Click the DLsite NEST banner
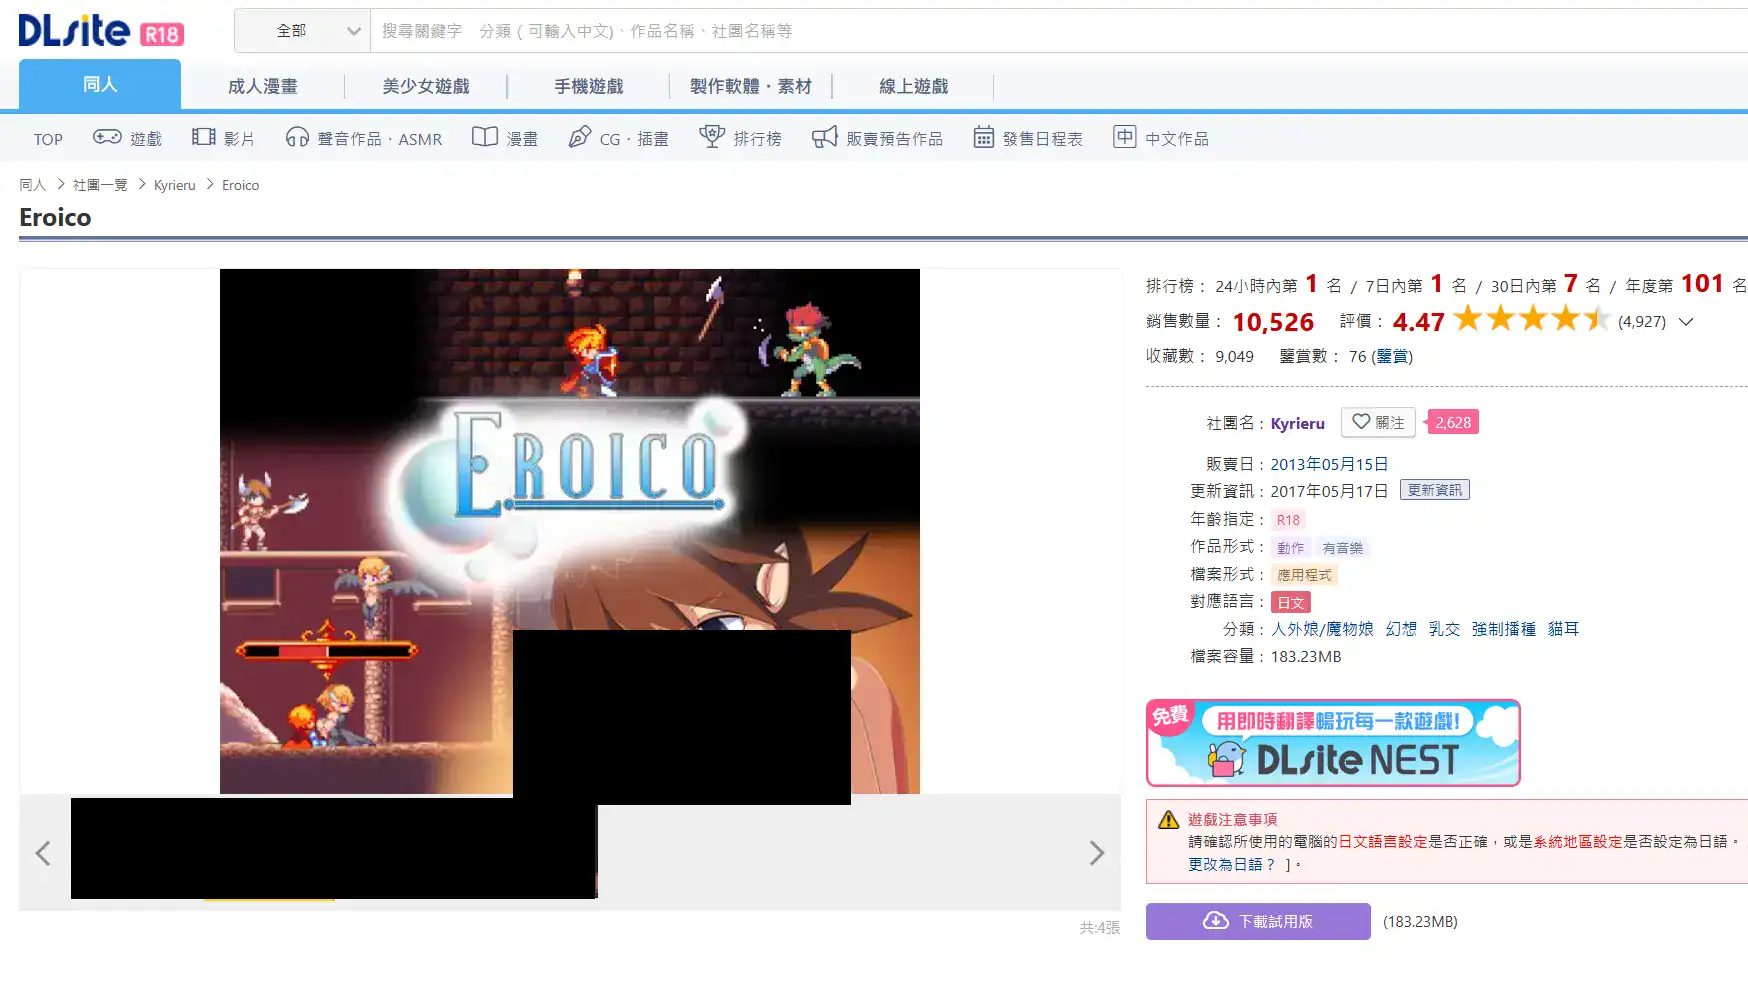The image size is (1748, 983). point(1333,743)
